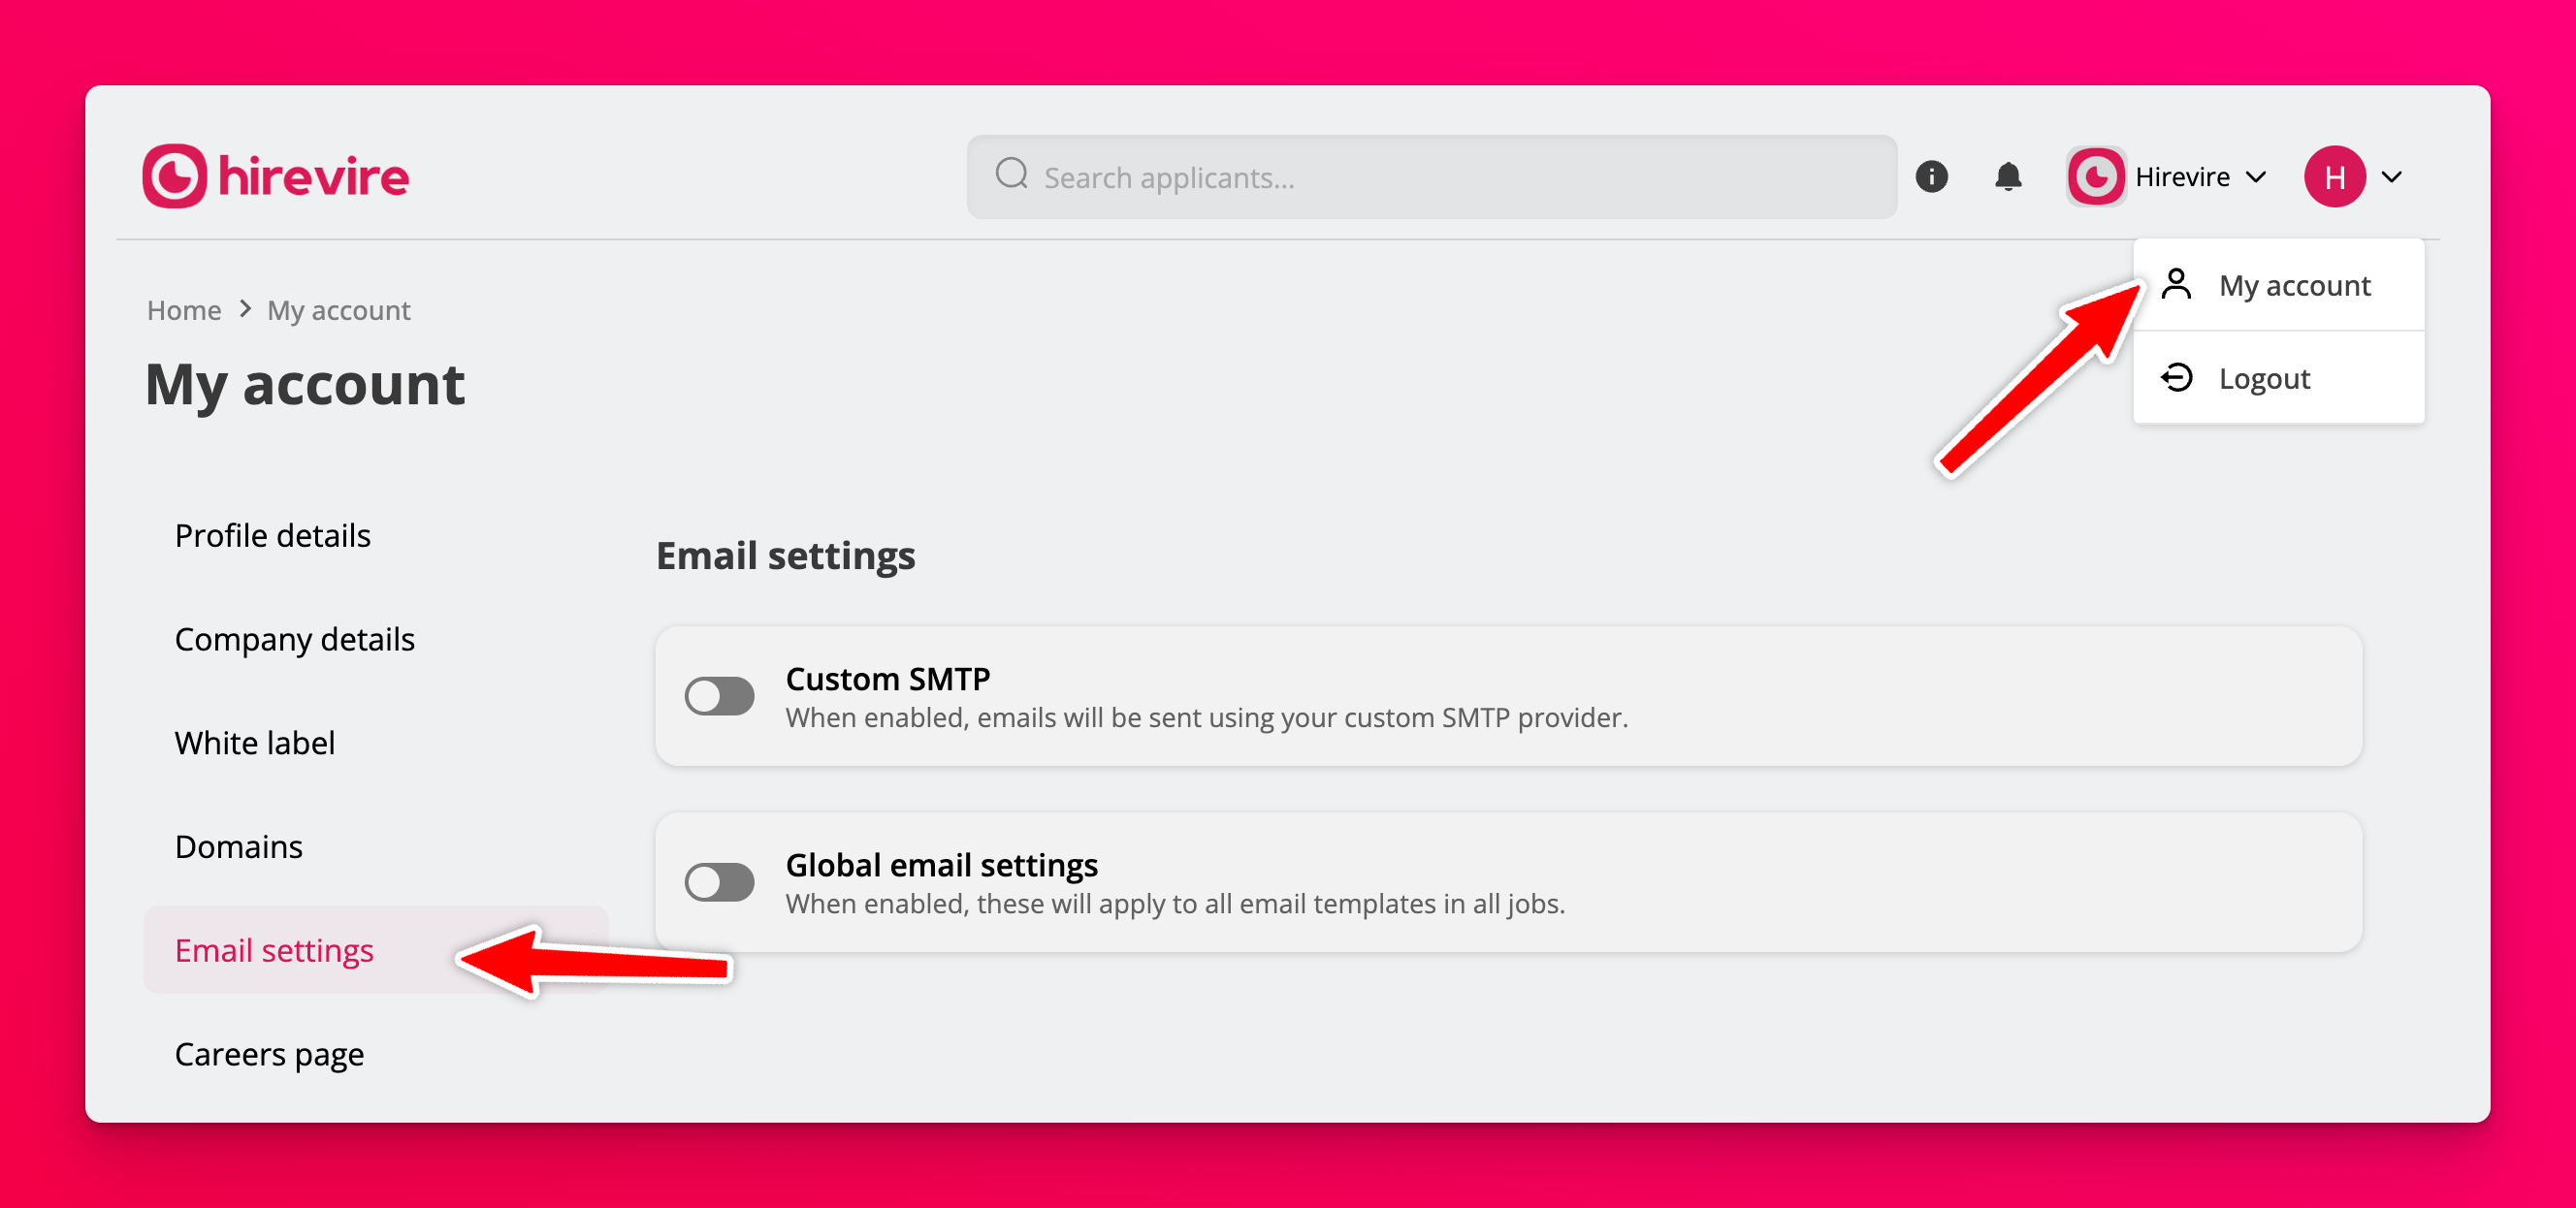Image resolution: width=2576 pixels, height=1208 pixels.
Task: Go to Home breadcrumb link
Action: tap(184, 310)
